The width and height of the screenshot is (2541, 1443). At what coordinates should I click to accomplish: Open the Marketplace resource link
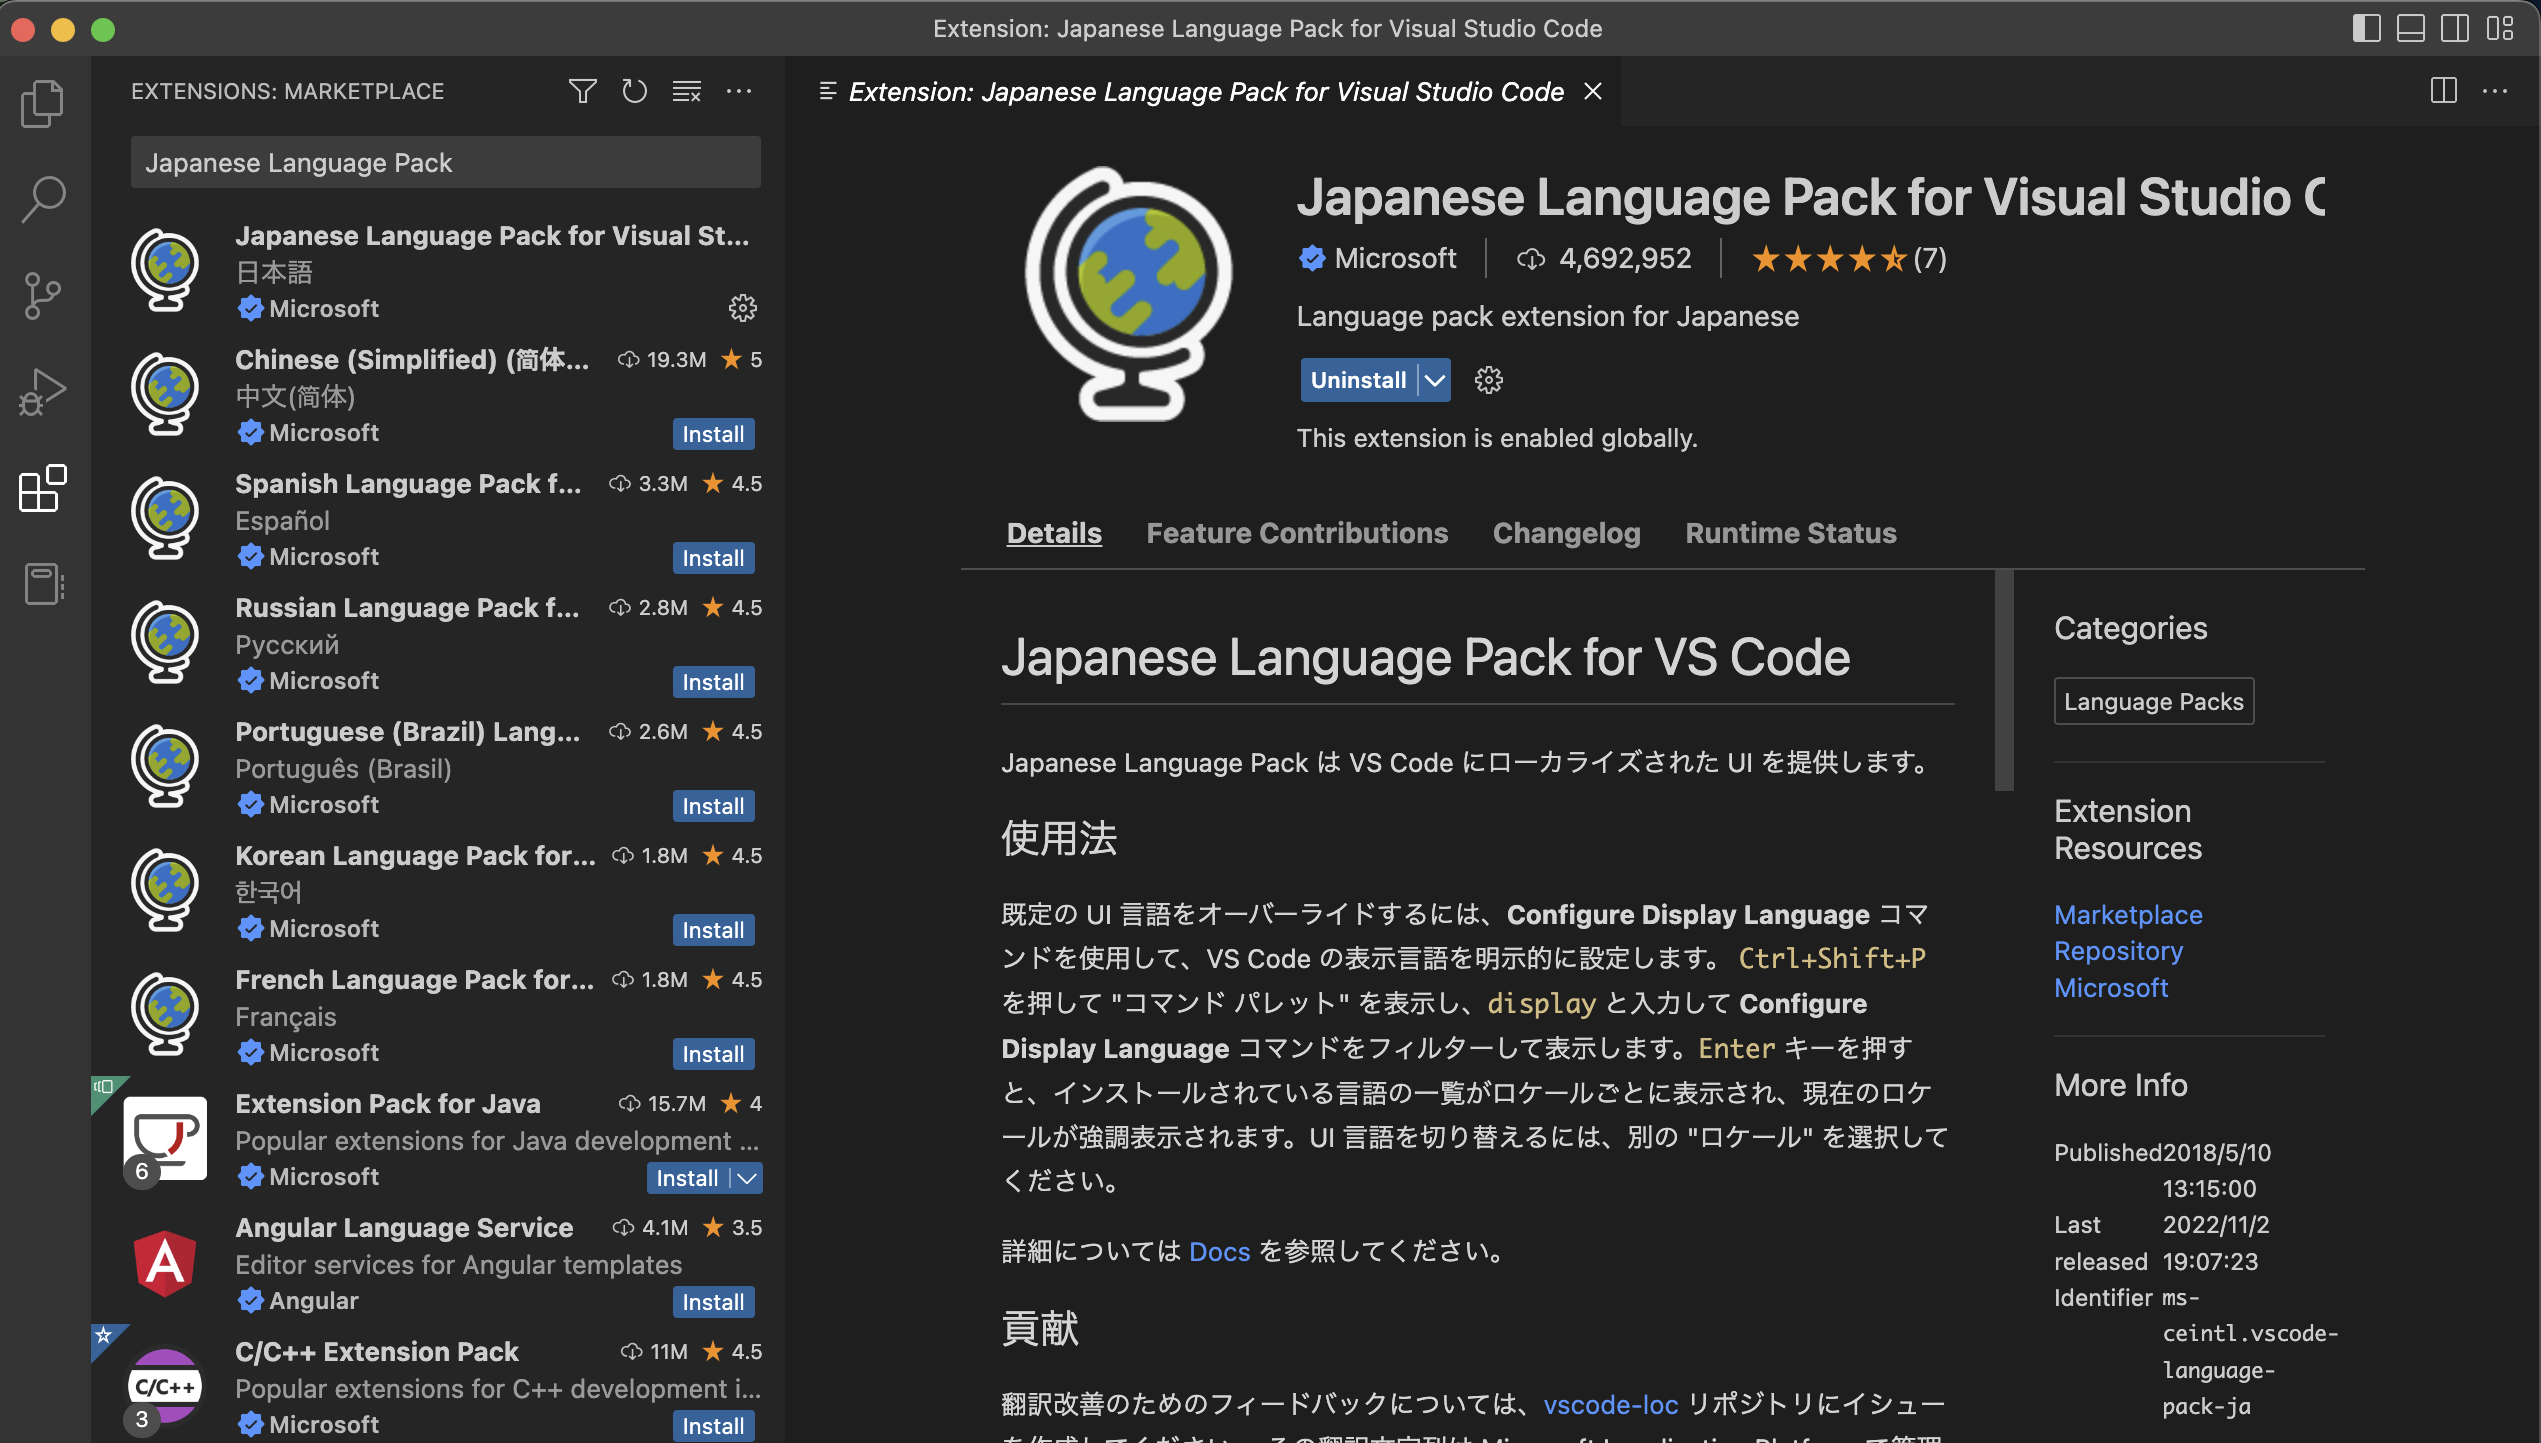pyautogui.click(x=2128, y=914)
